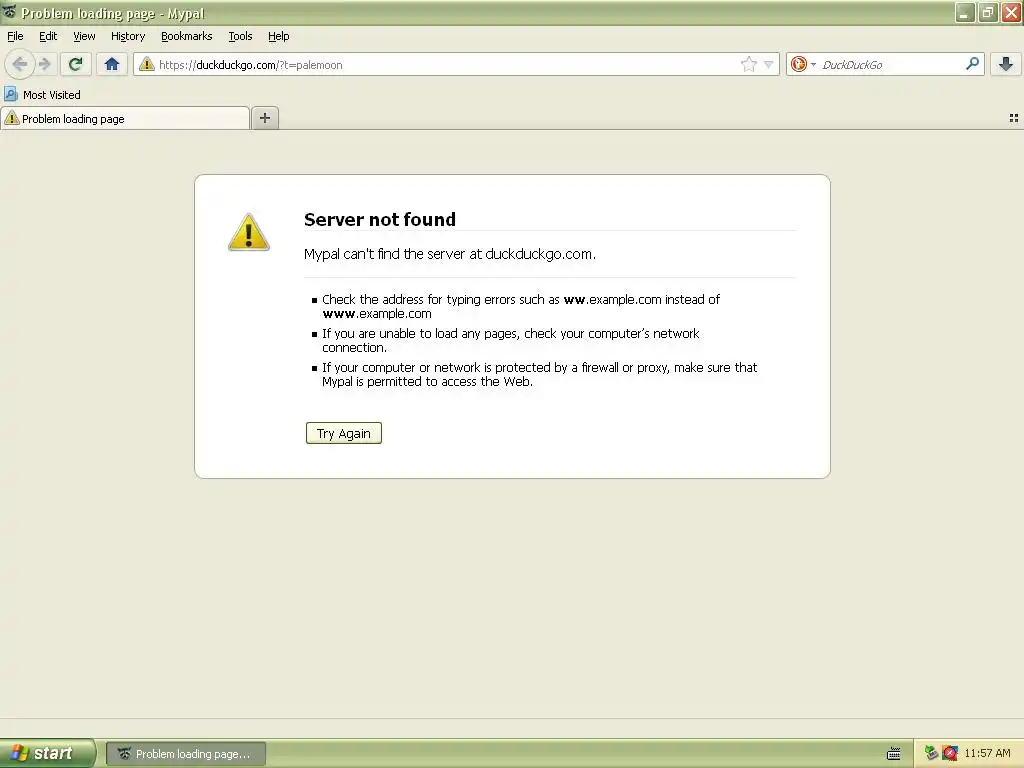
Task: Go back one page with Back arrow
Action: 20,64
